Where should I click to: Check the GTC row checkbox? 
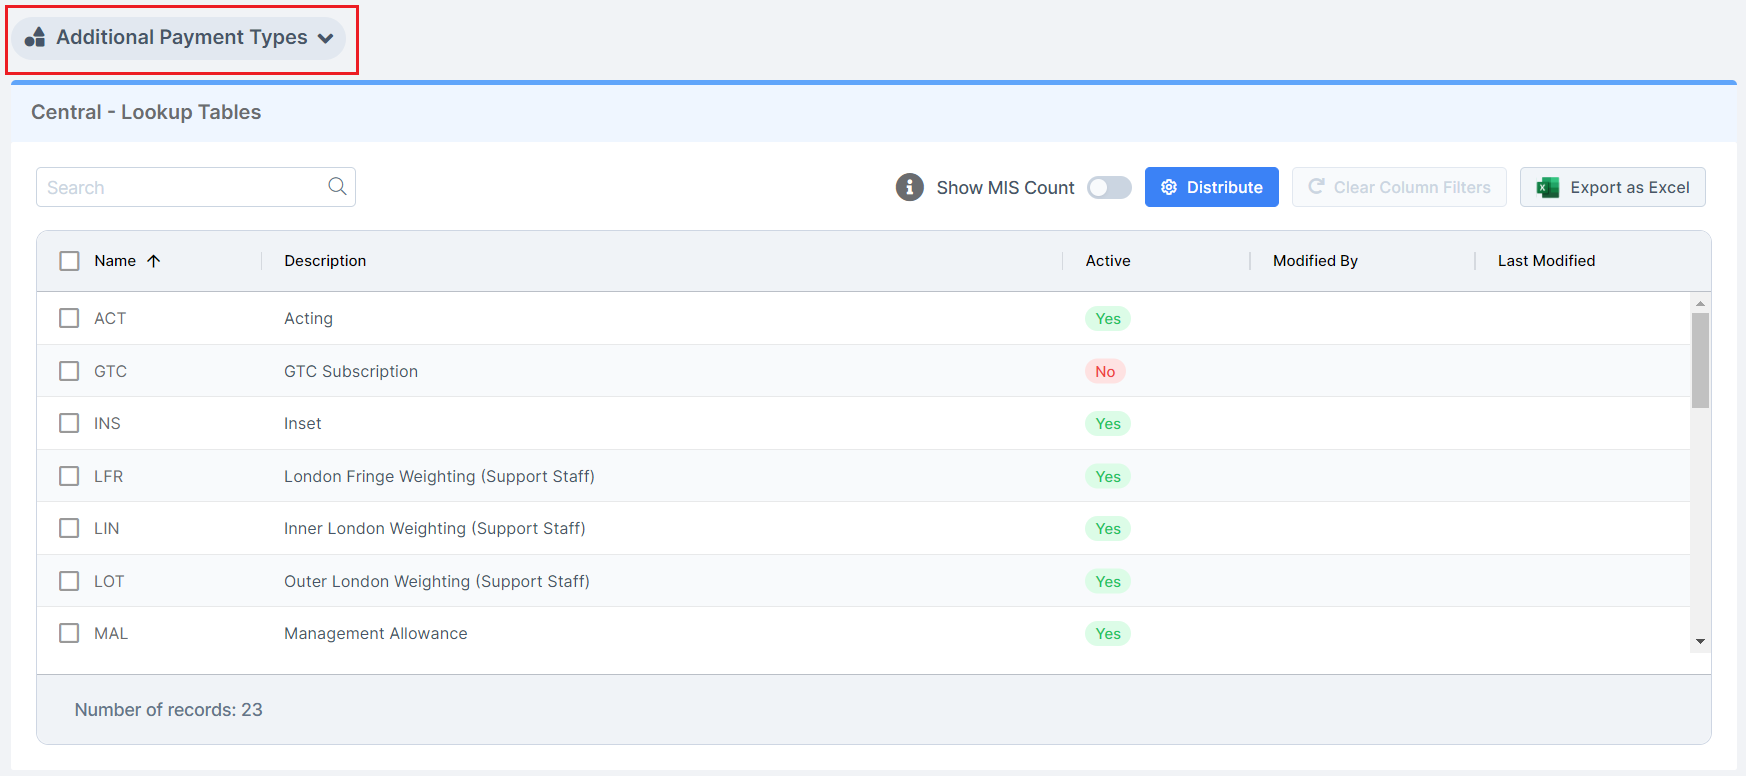69,371
